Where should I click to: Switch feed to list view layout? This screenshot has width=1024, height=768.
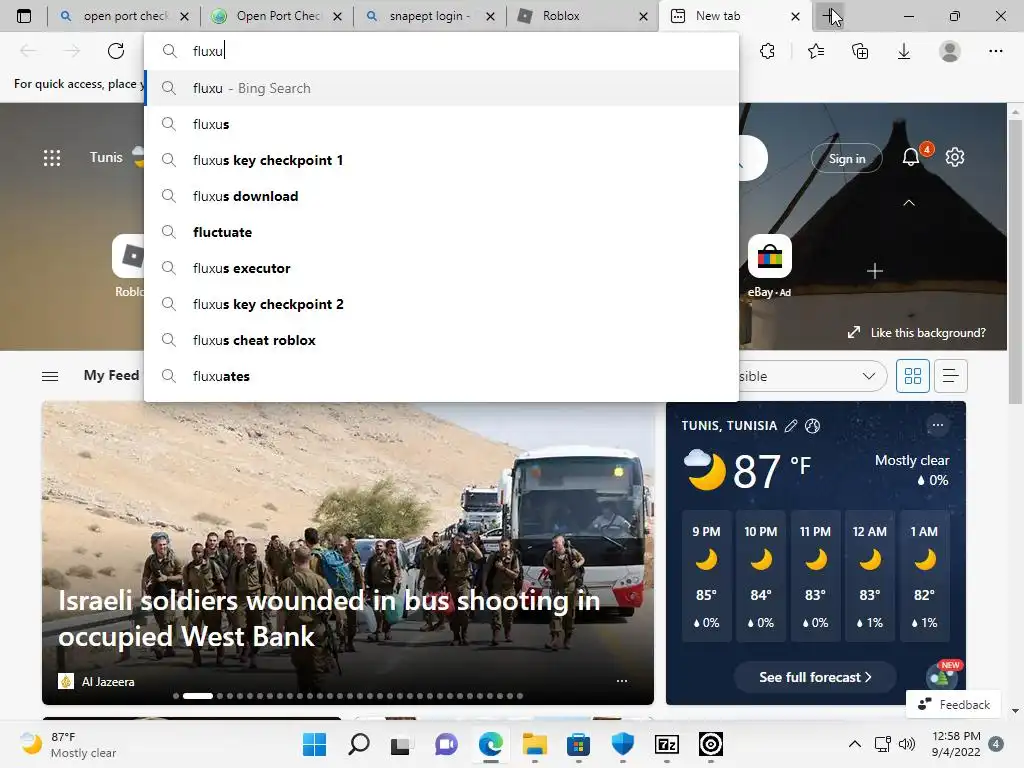pos(950,376)
